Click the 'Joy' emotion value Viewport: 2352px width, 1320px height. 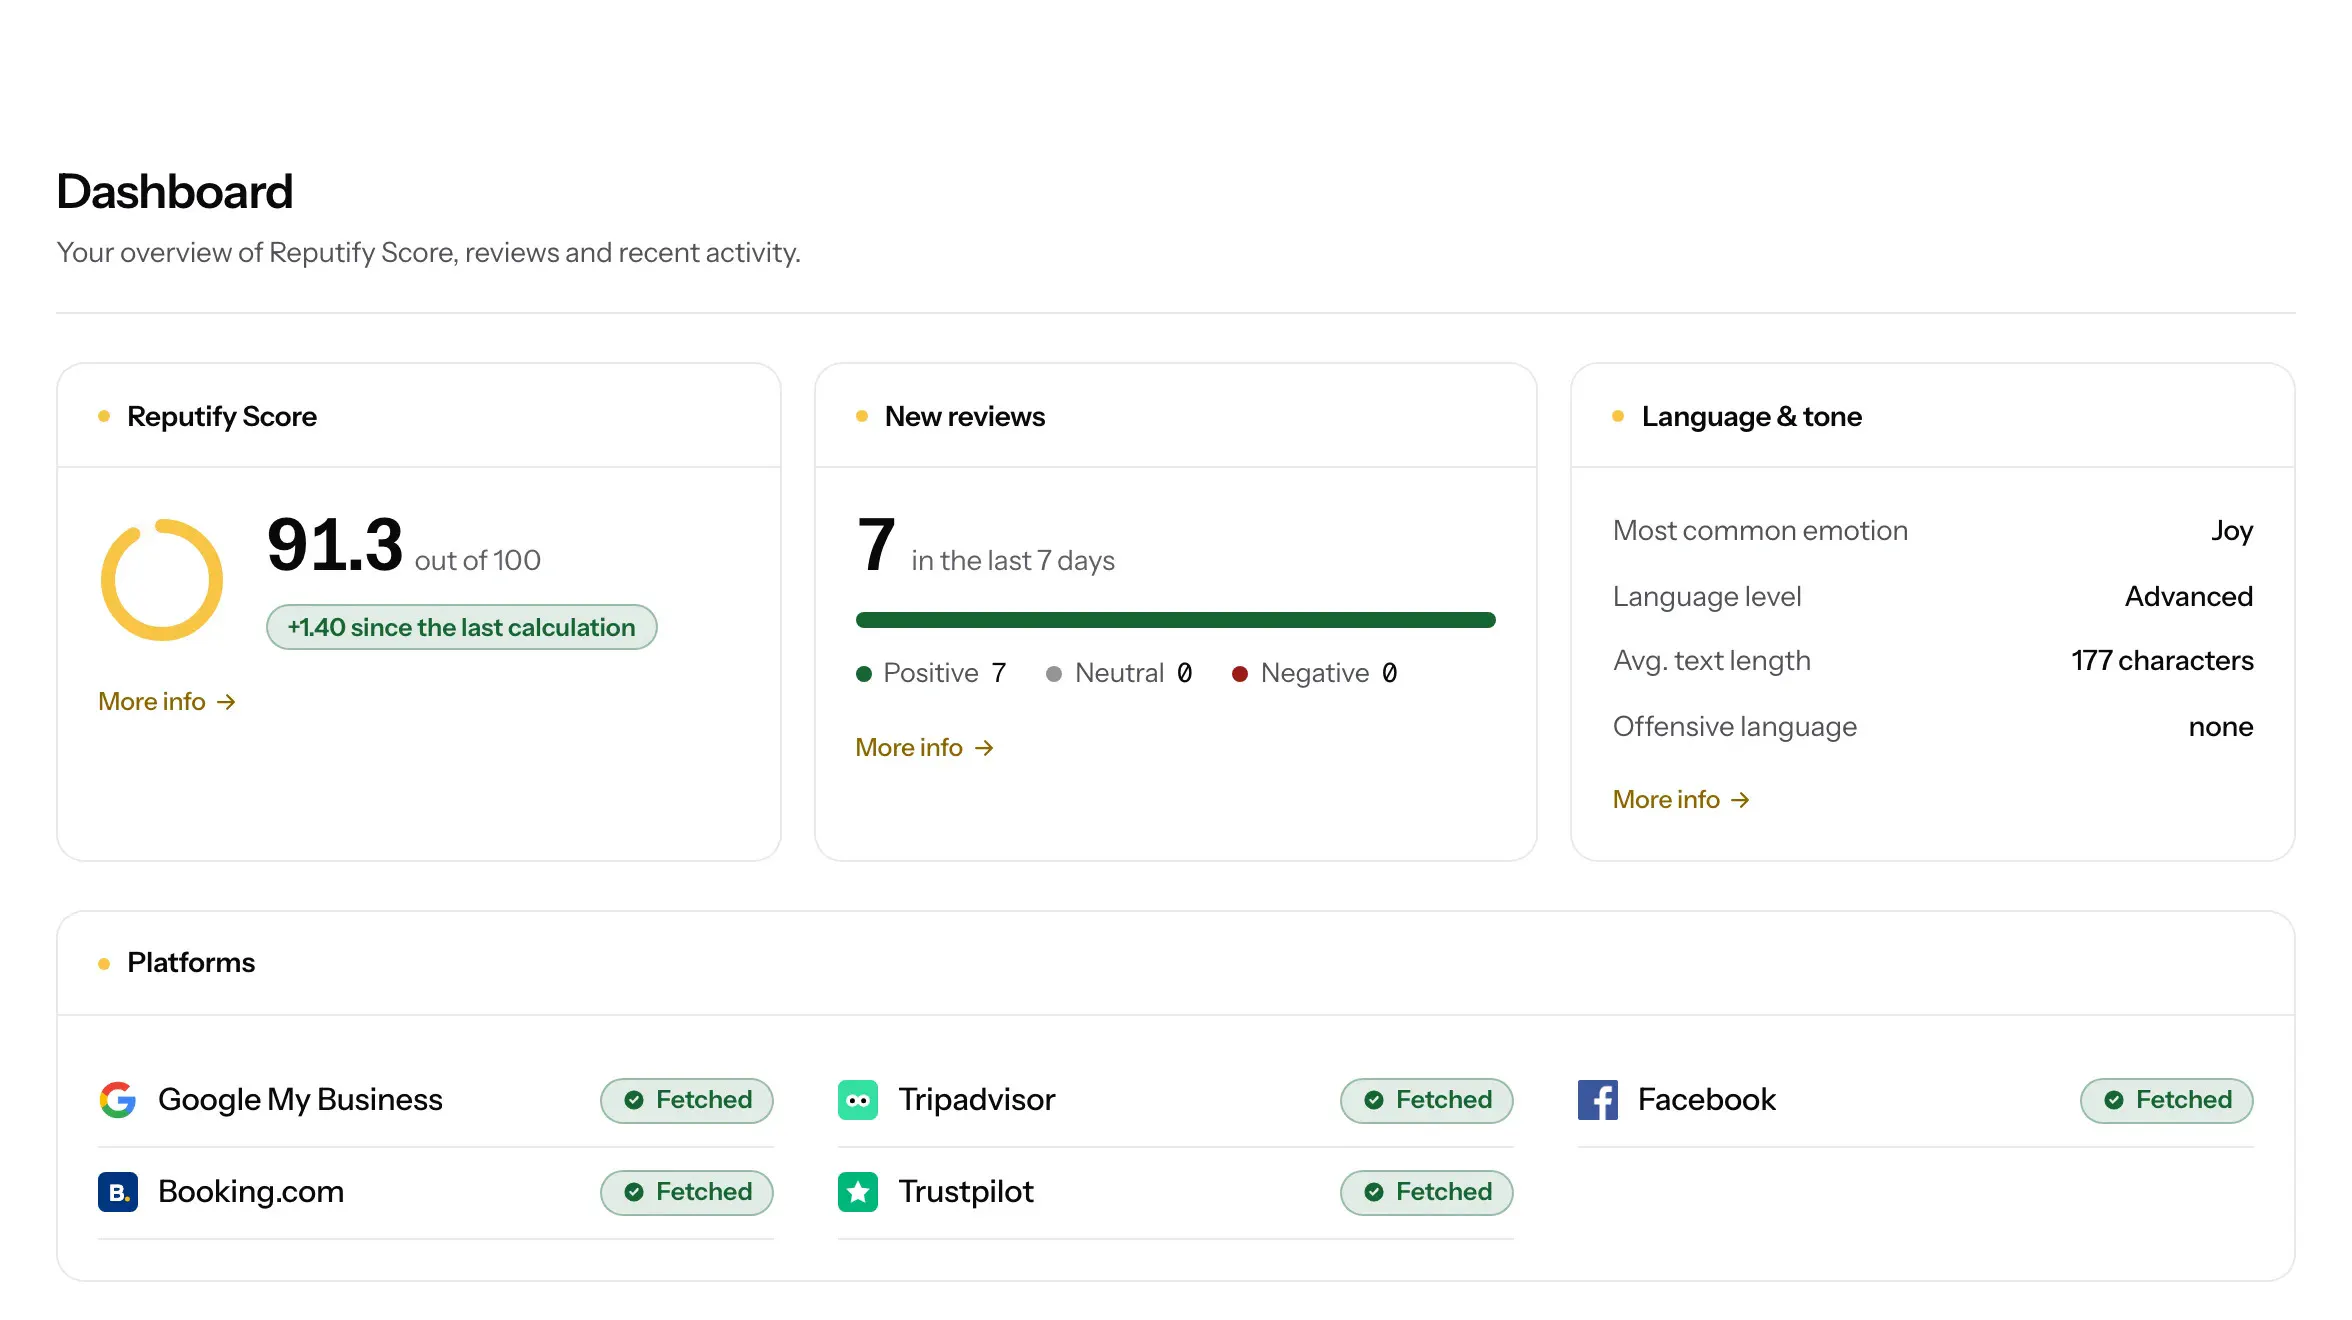(x=2232, y=531)
